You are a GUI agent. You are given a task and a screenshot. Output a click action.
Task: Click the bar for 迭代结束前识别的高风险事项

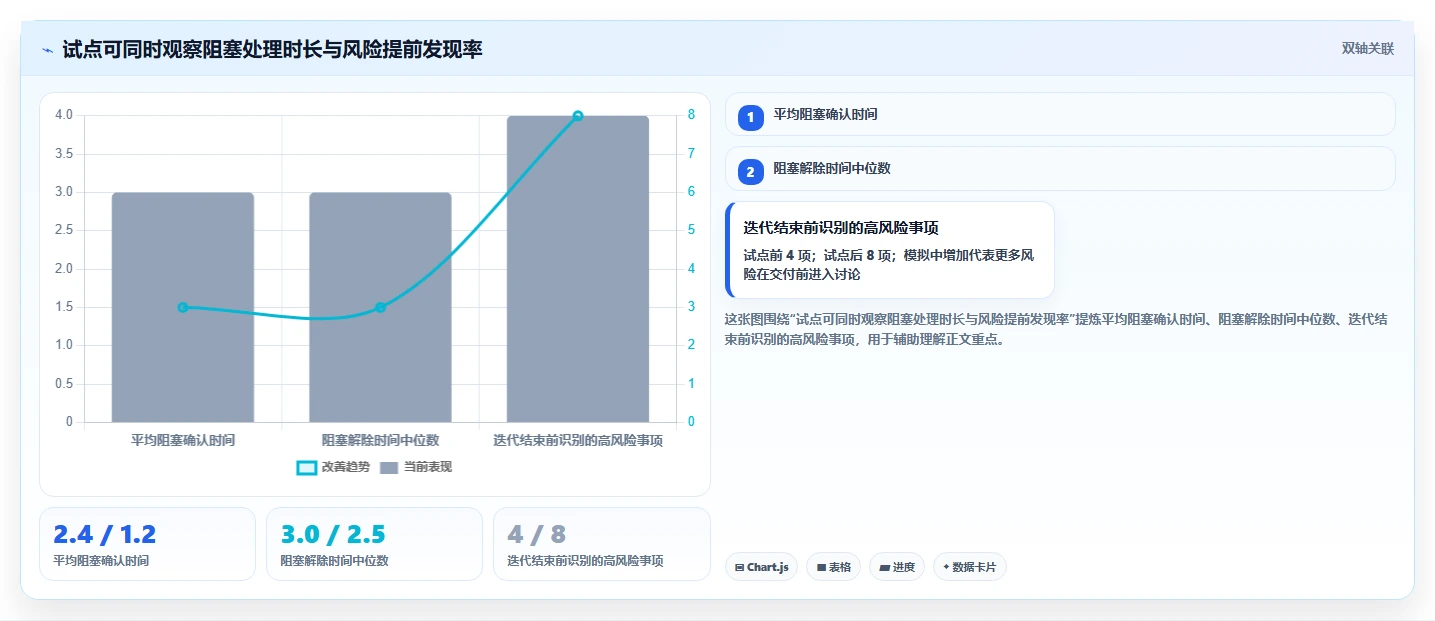[578, 269]
